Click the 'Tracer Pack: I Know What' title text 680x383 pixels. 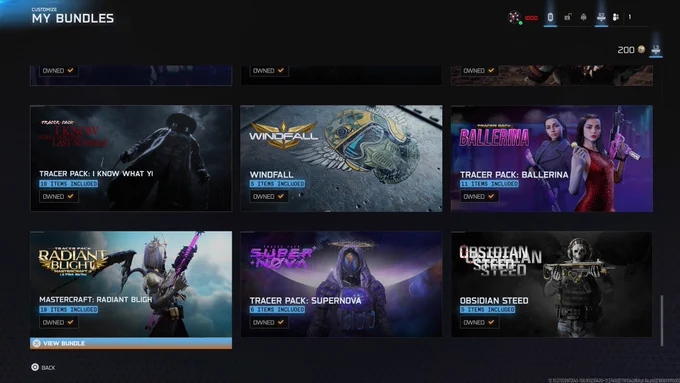(x=96, y=174)
